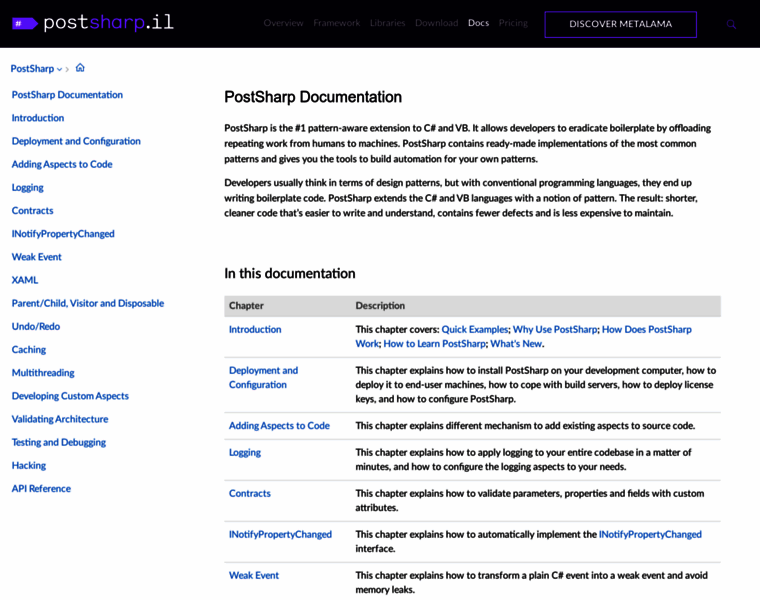Open the Download menu item
760x600 pixels.
[x=436, y=23]
